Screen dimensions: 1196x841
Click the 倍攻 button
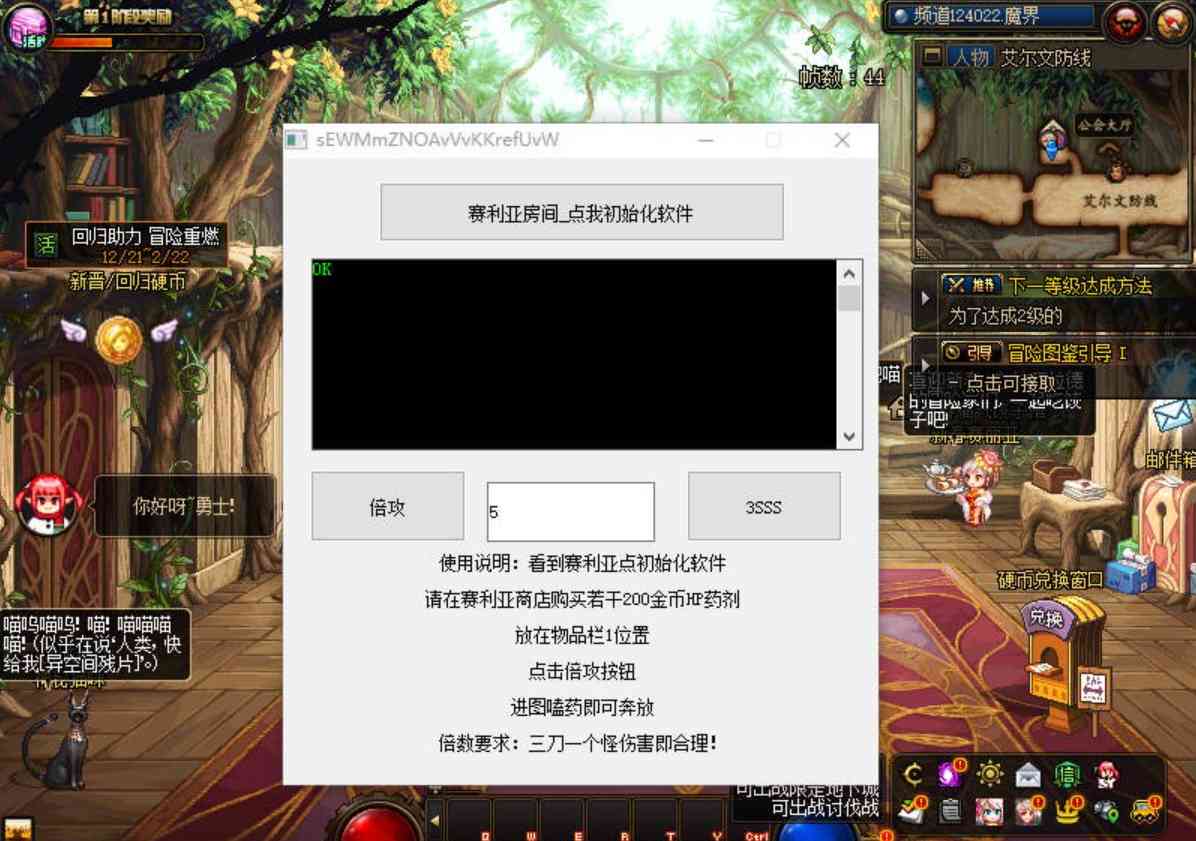click(387, 506)
